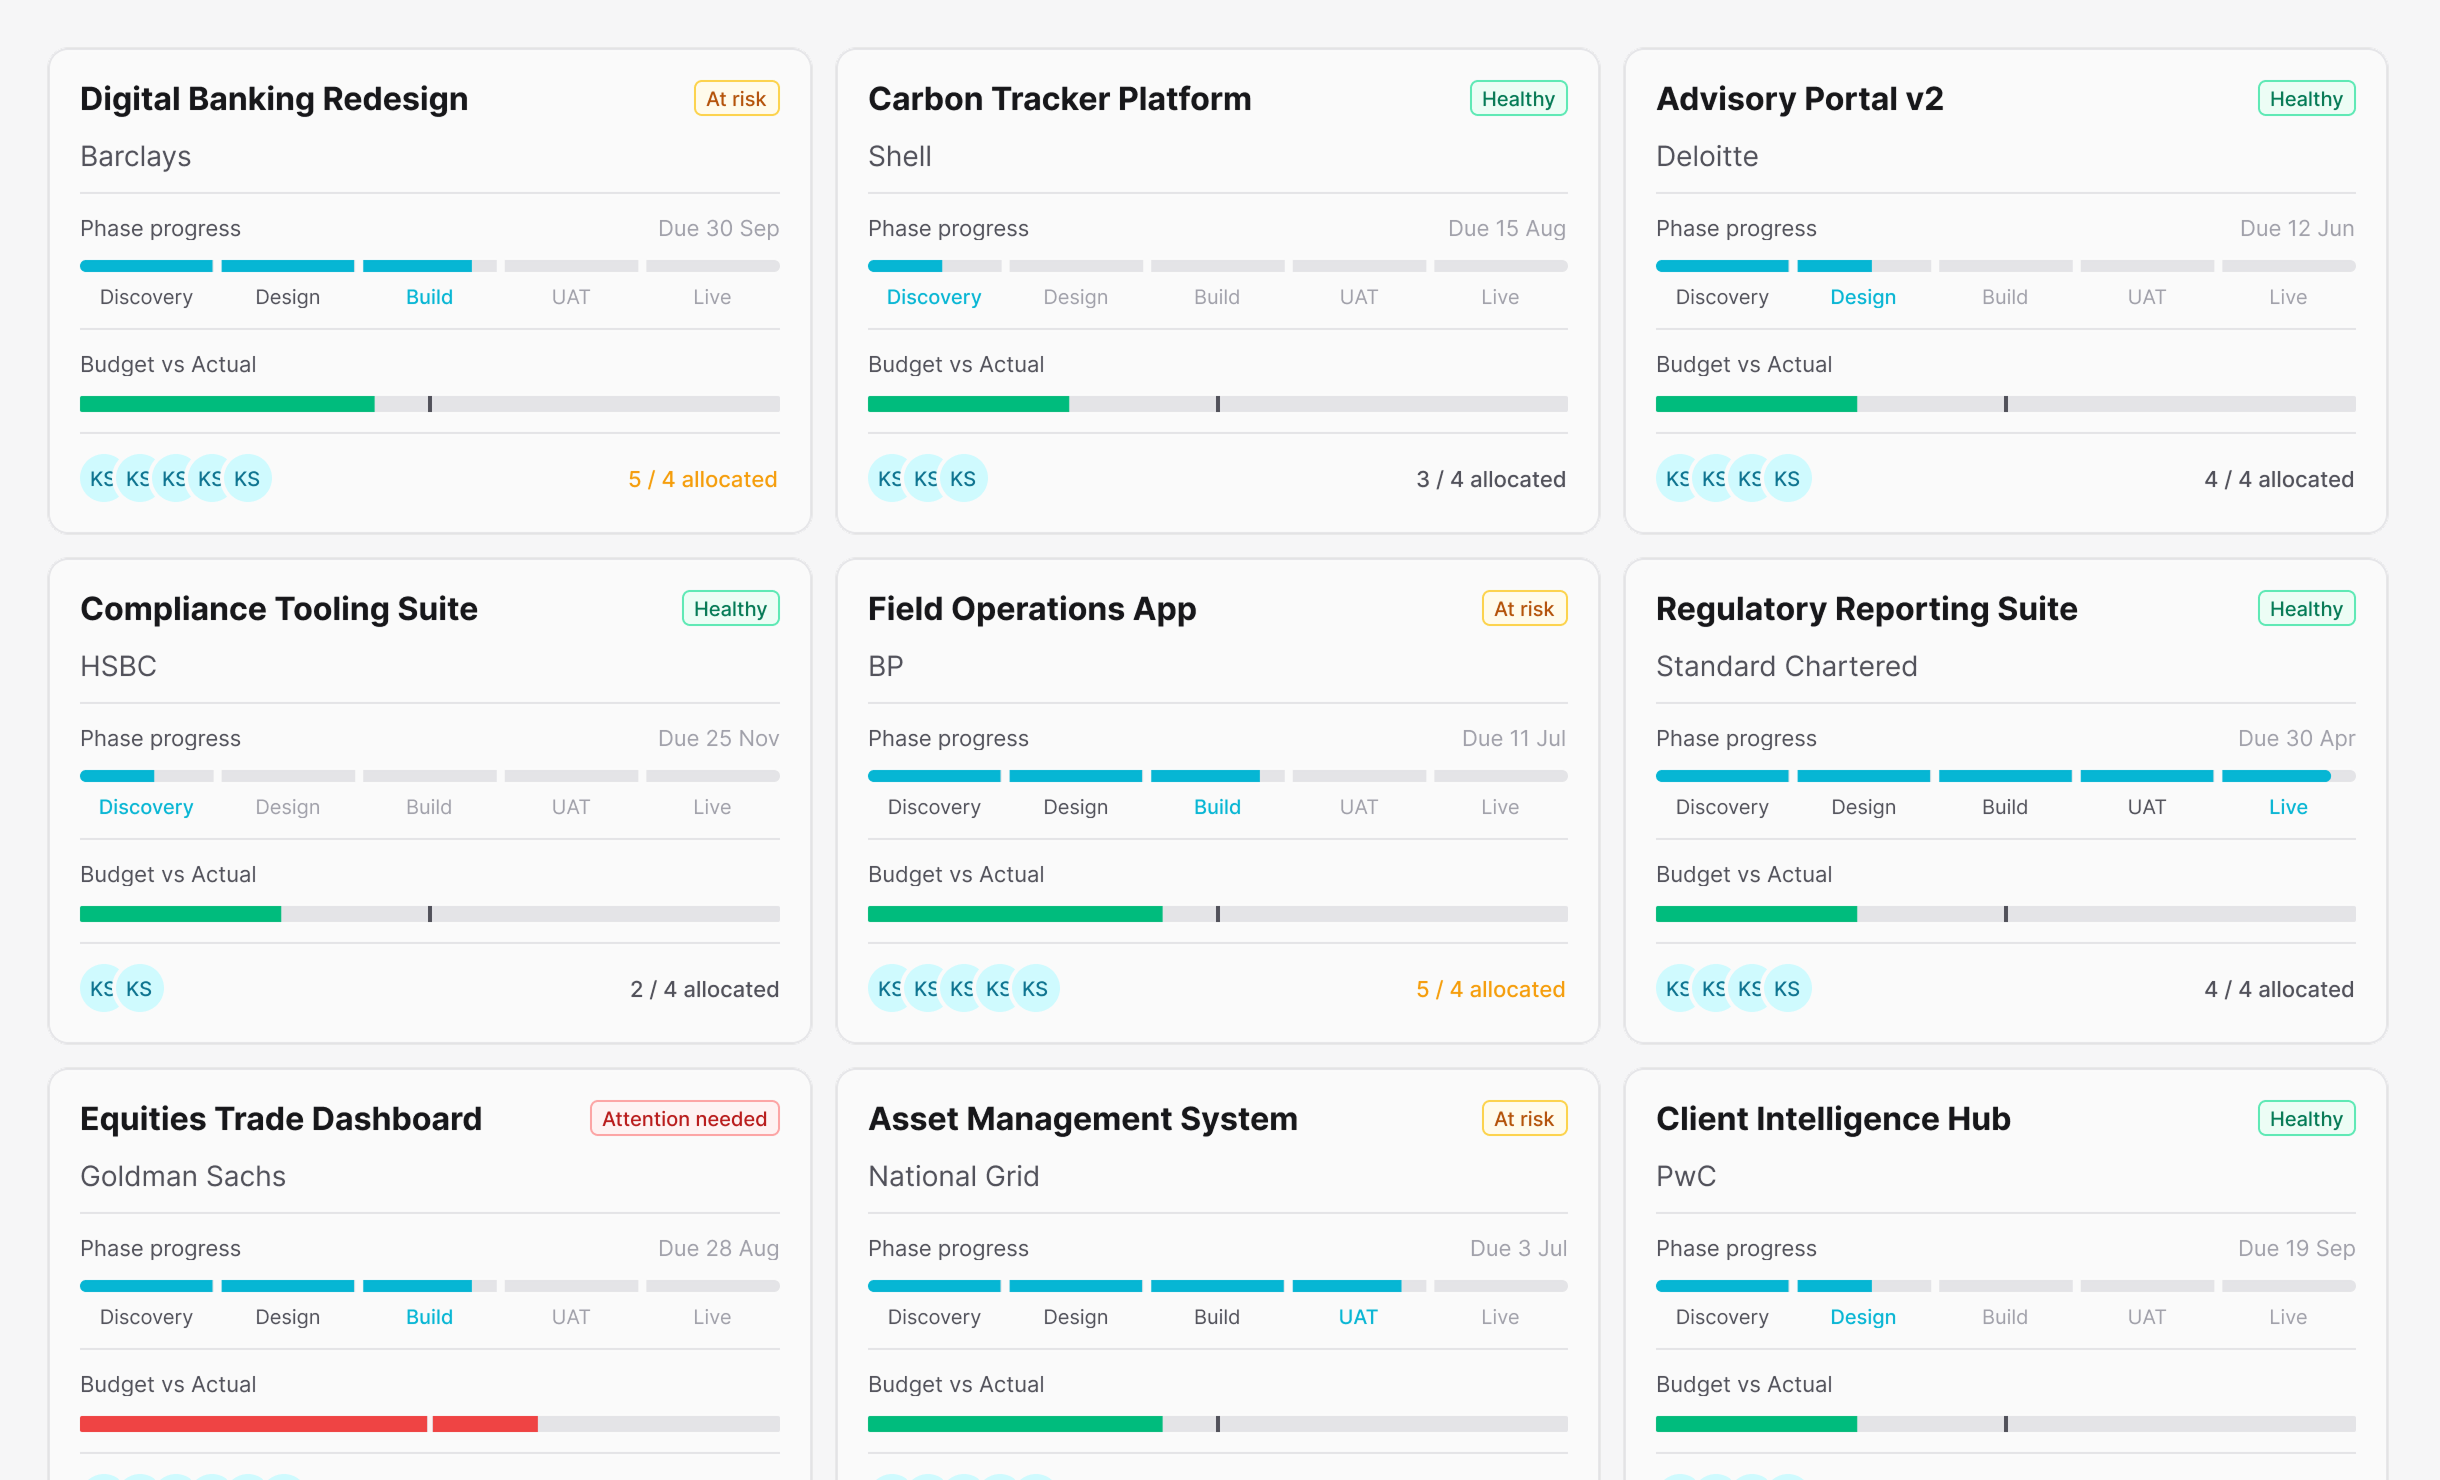Select Discovery phase label in Carbon Tracker Platform
The image size is (2440, 1480).
pyautogui.click(x=933, y=297)
